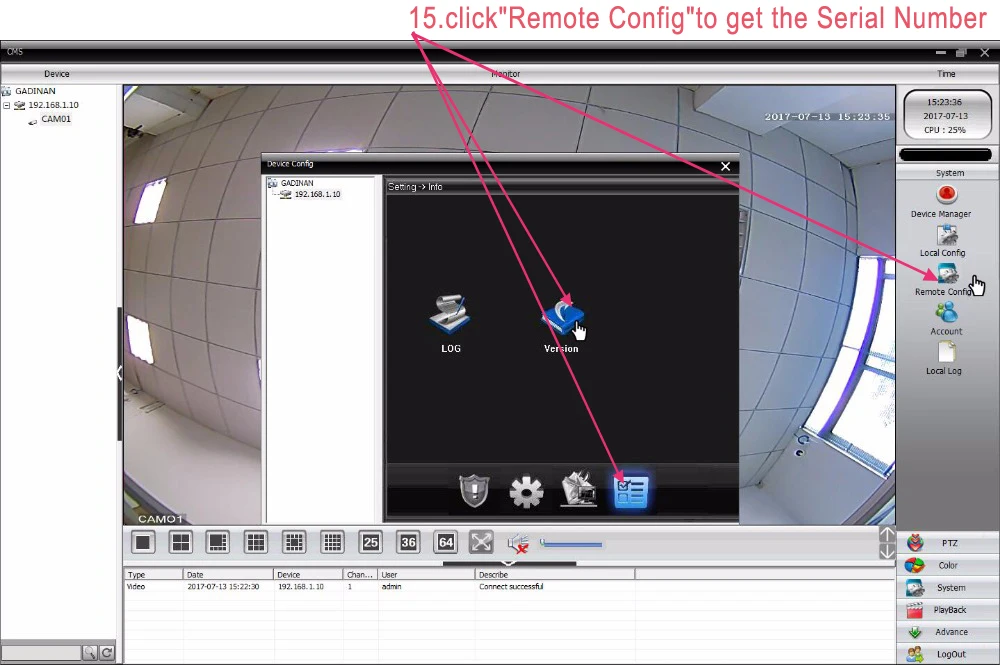Open Device Manager from the System panel

(x=946, y=194)
